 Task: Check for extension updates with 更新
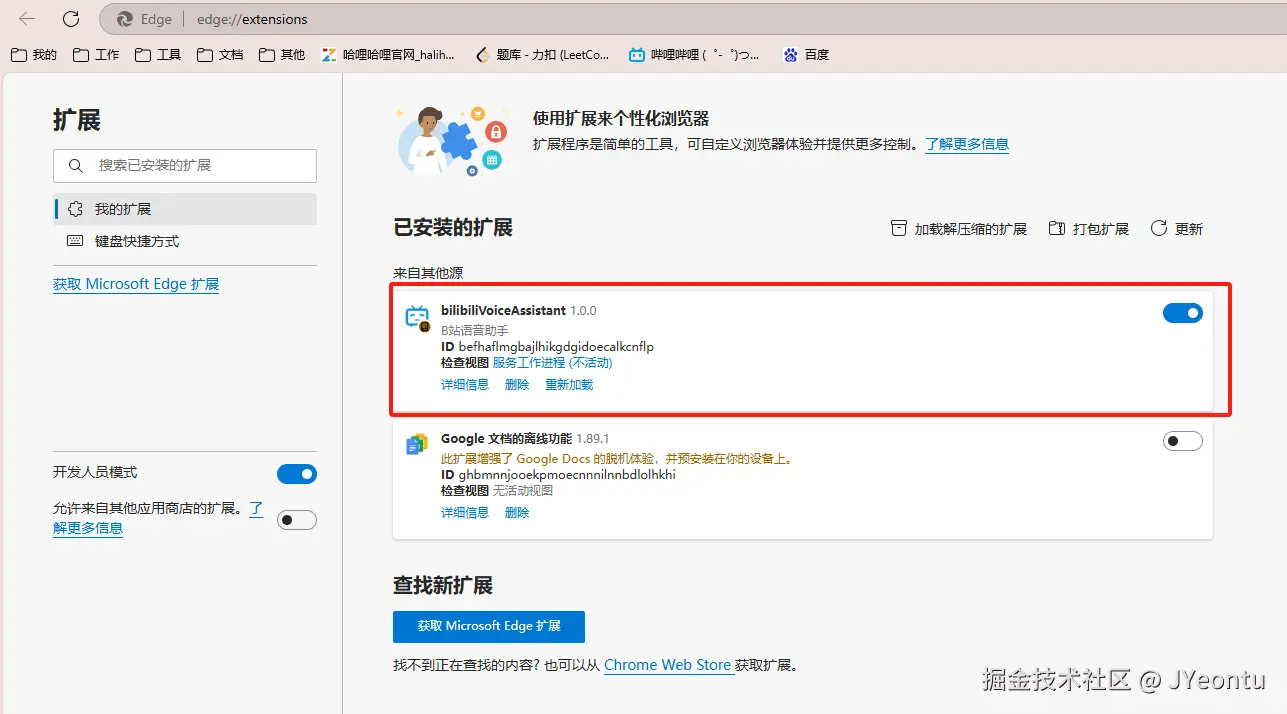click(1177, 229)
